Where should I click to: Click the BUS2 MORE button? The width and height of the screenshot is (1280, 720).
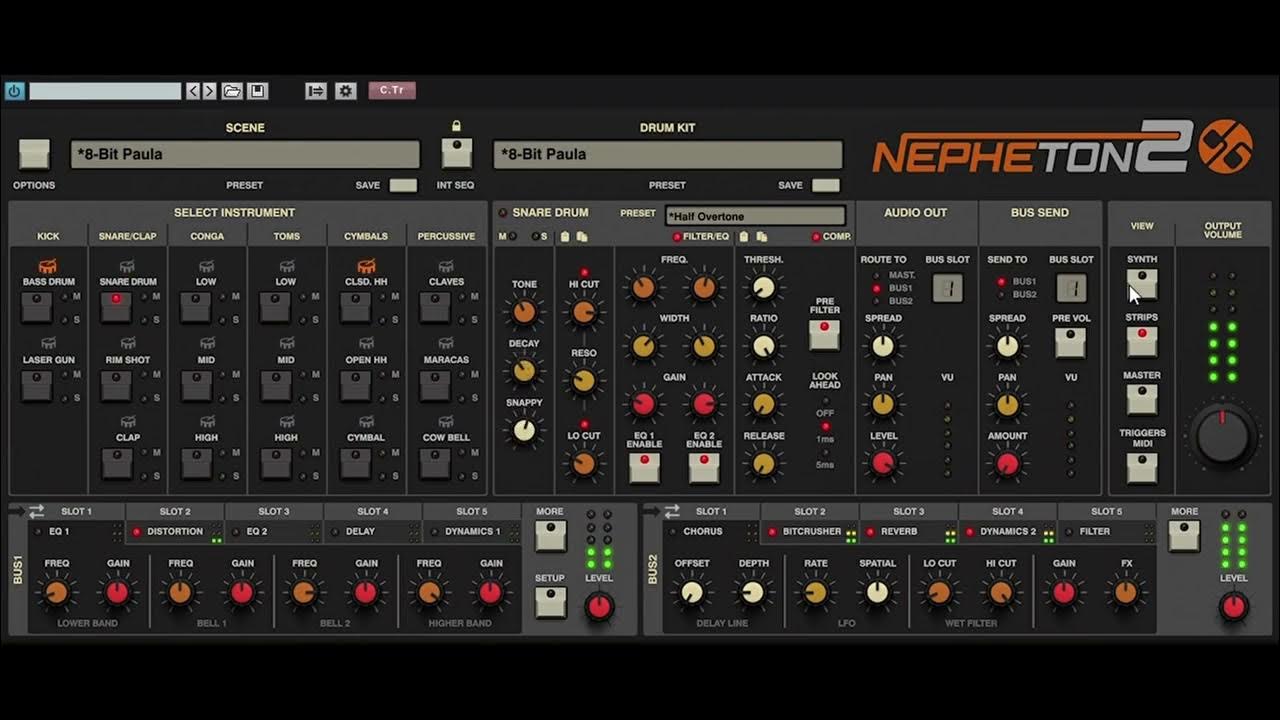1184,535
